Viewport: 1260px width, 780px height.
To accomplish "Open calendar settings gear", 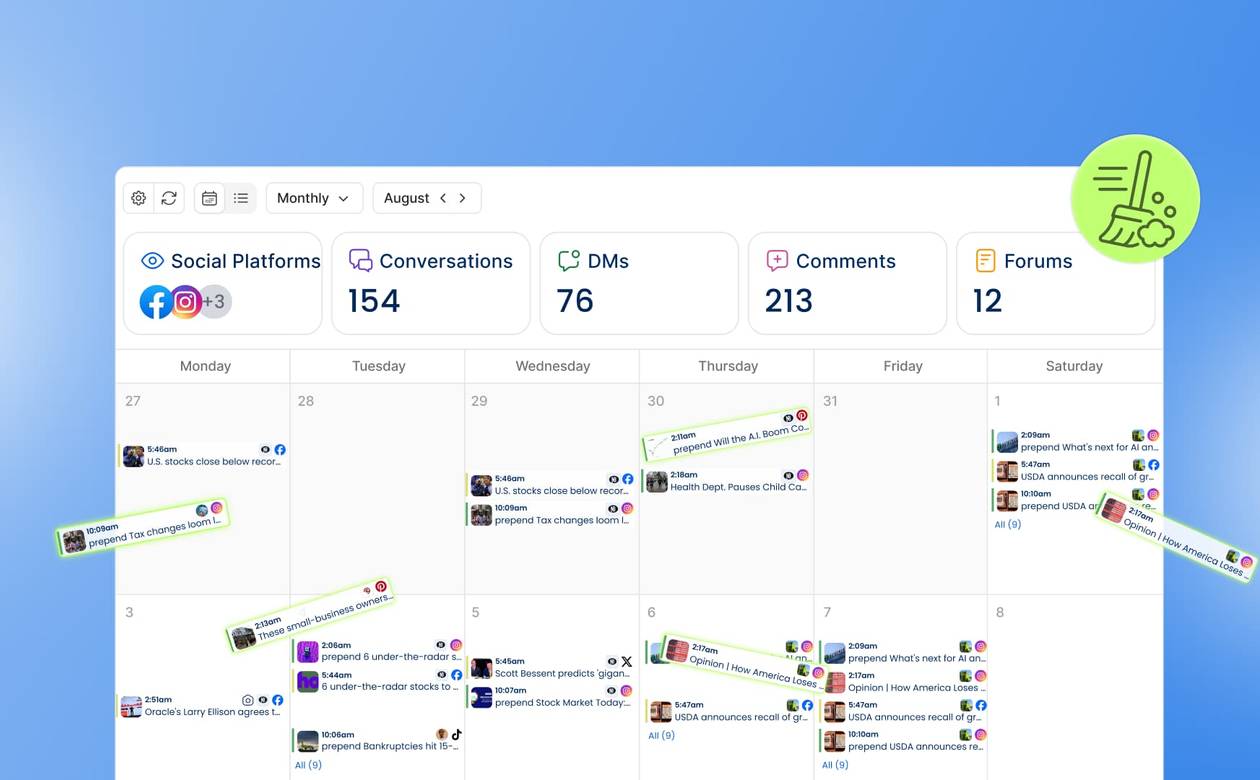I will pos(139,198).
